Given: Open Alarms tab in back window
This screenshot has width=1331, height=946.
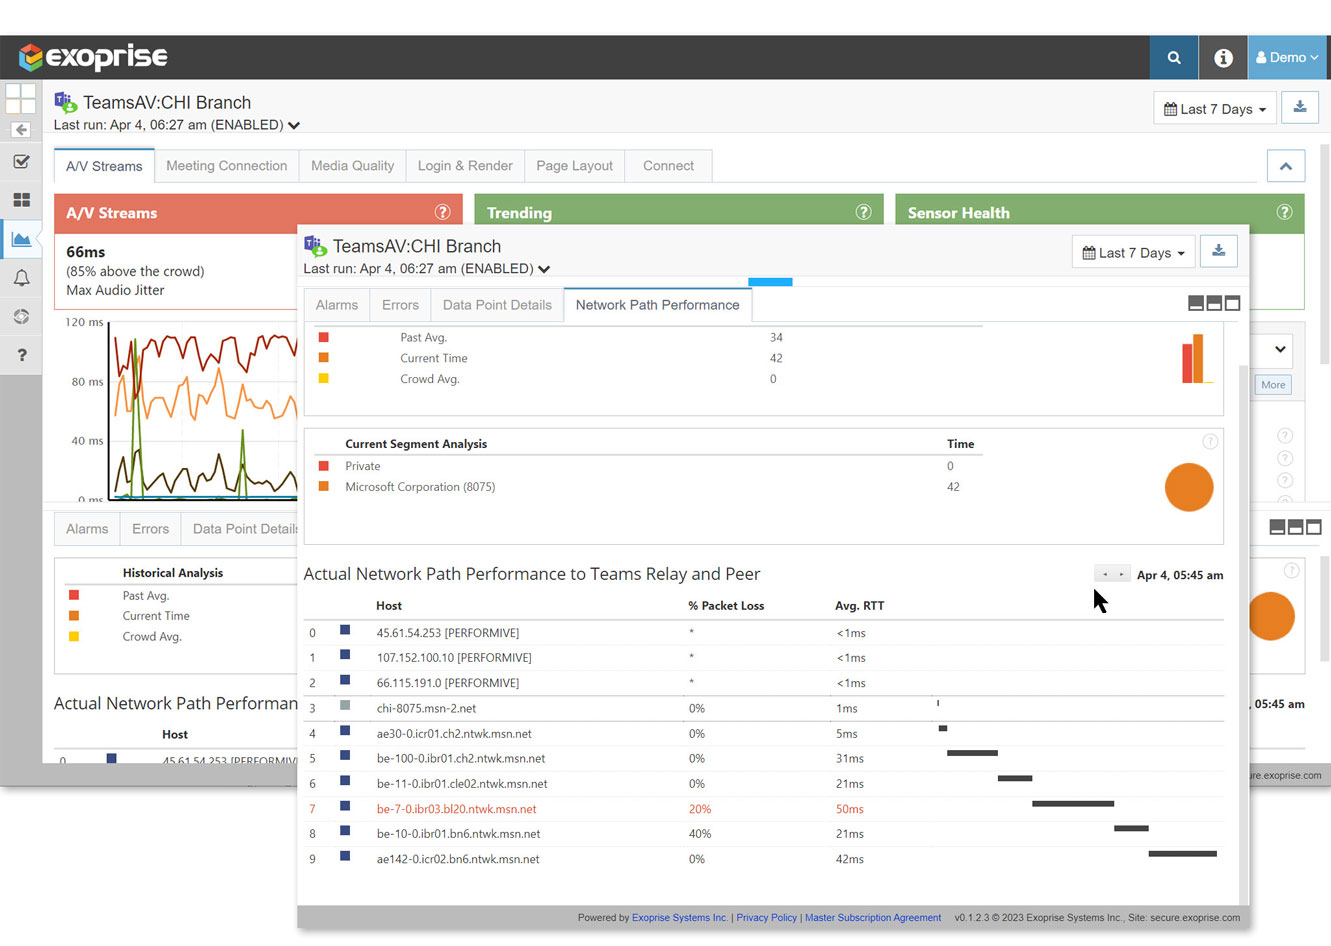Looking at the screenshot, I should tap(87, 529).
